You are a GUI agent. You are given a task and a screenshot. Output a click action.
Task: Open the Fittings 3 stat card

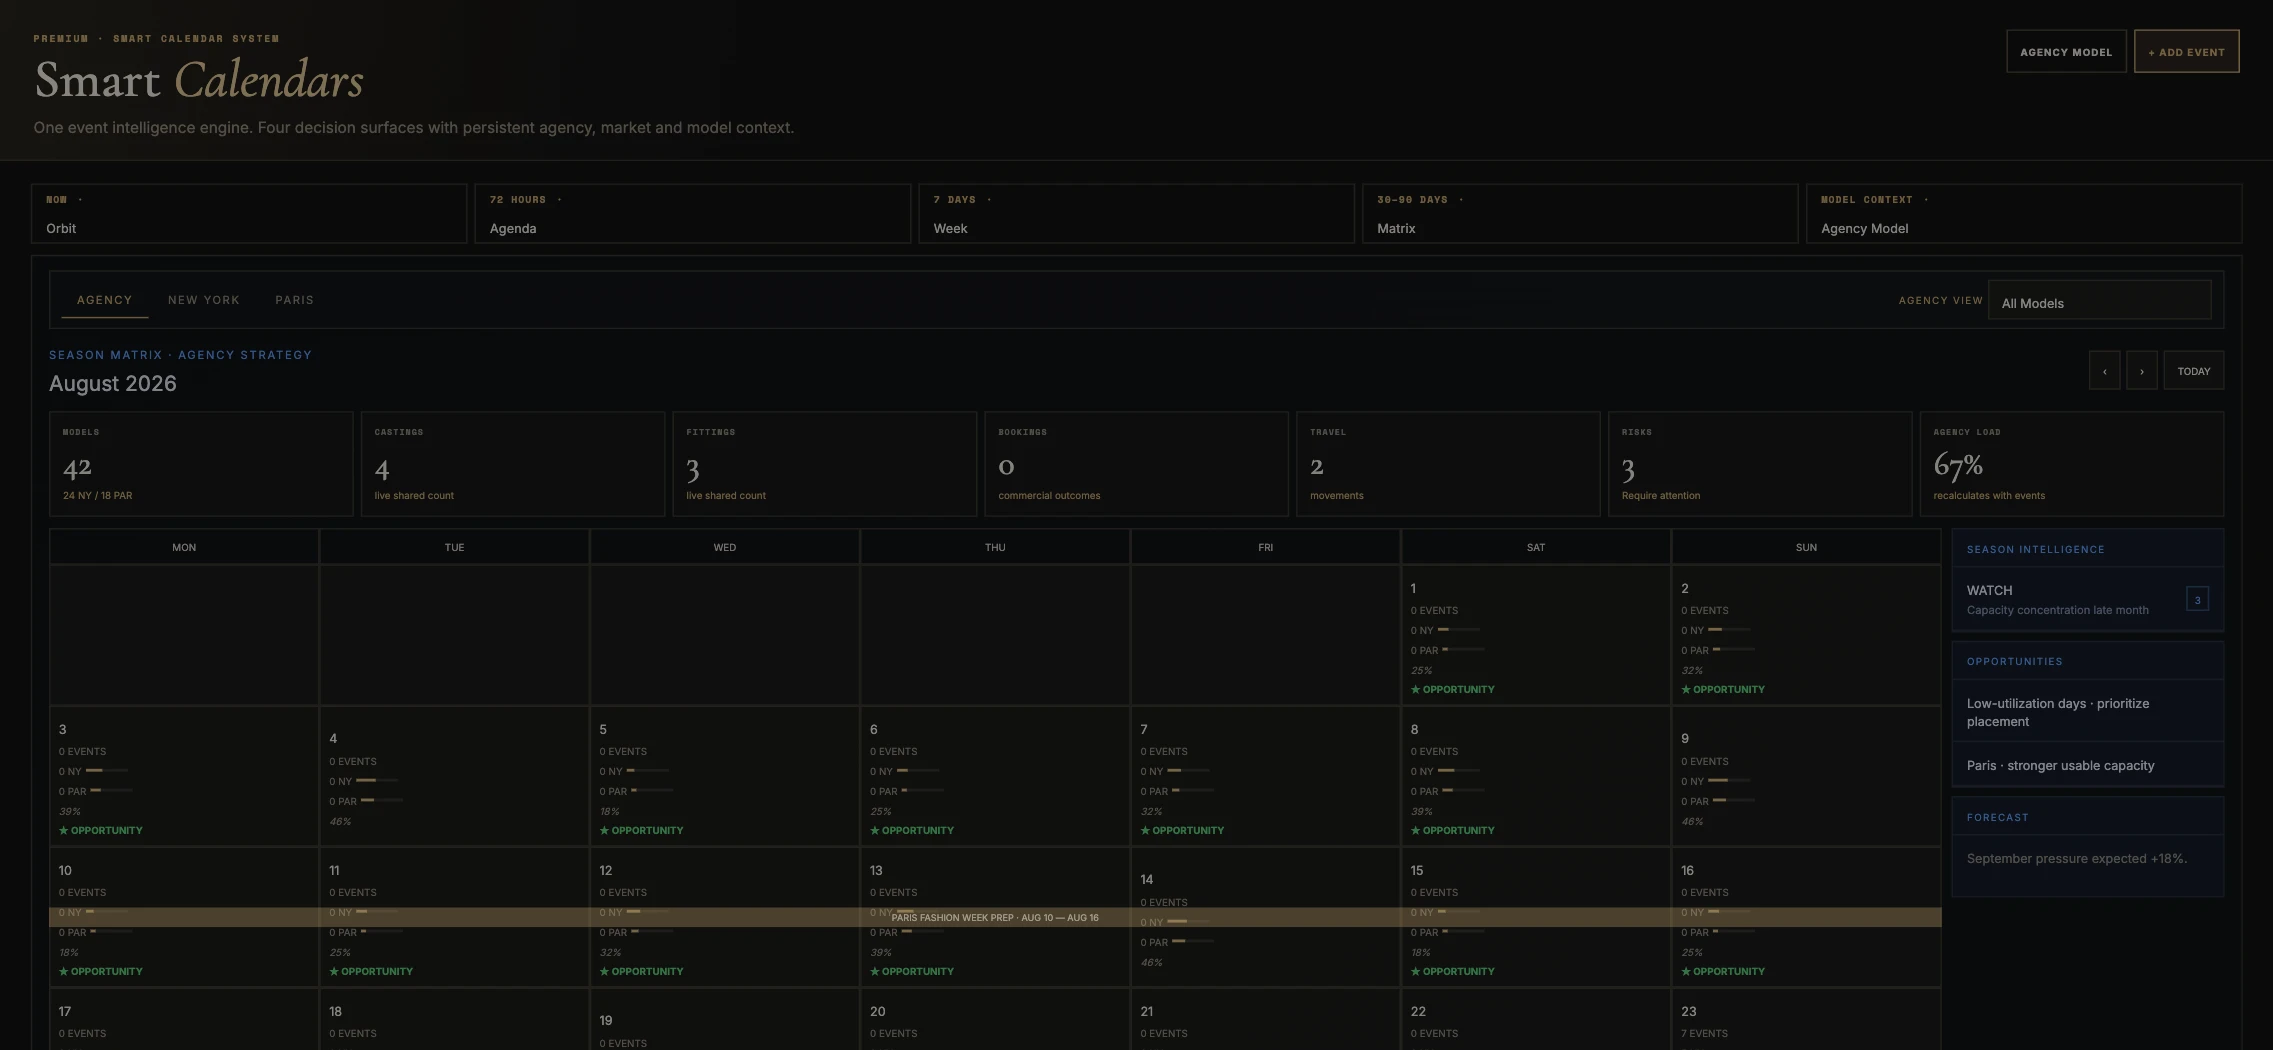tap(825, 464)
